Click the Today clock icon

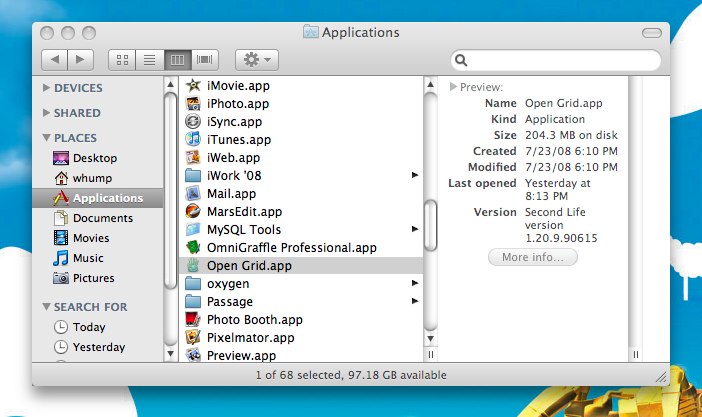61,327
